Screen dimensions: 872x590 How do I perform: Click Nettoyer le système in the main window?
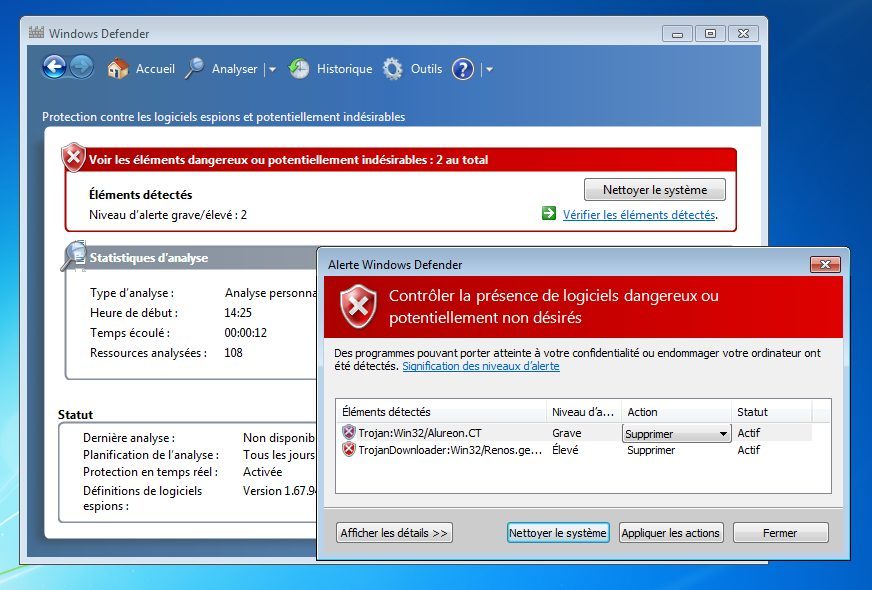(x=655, y=190)
